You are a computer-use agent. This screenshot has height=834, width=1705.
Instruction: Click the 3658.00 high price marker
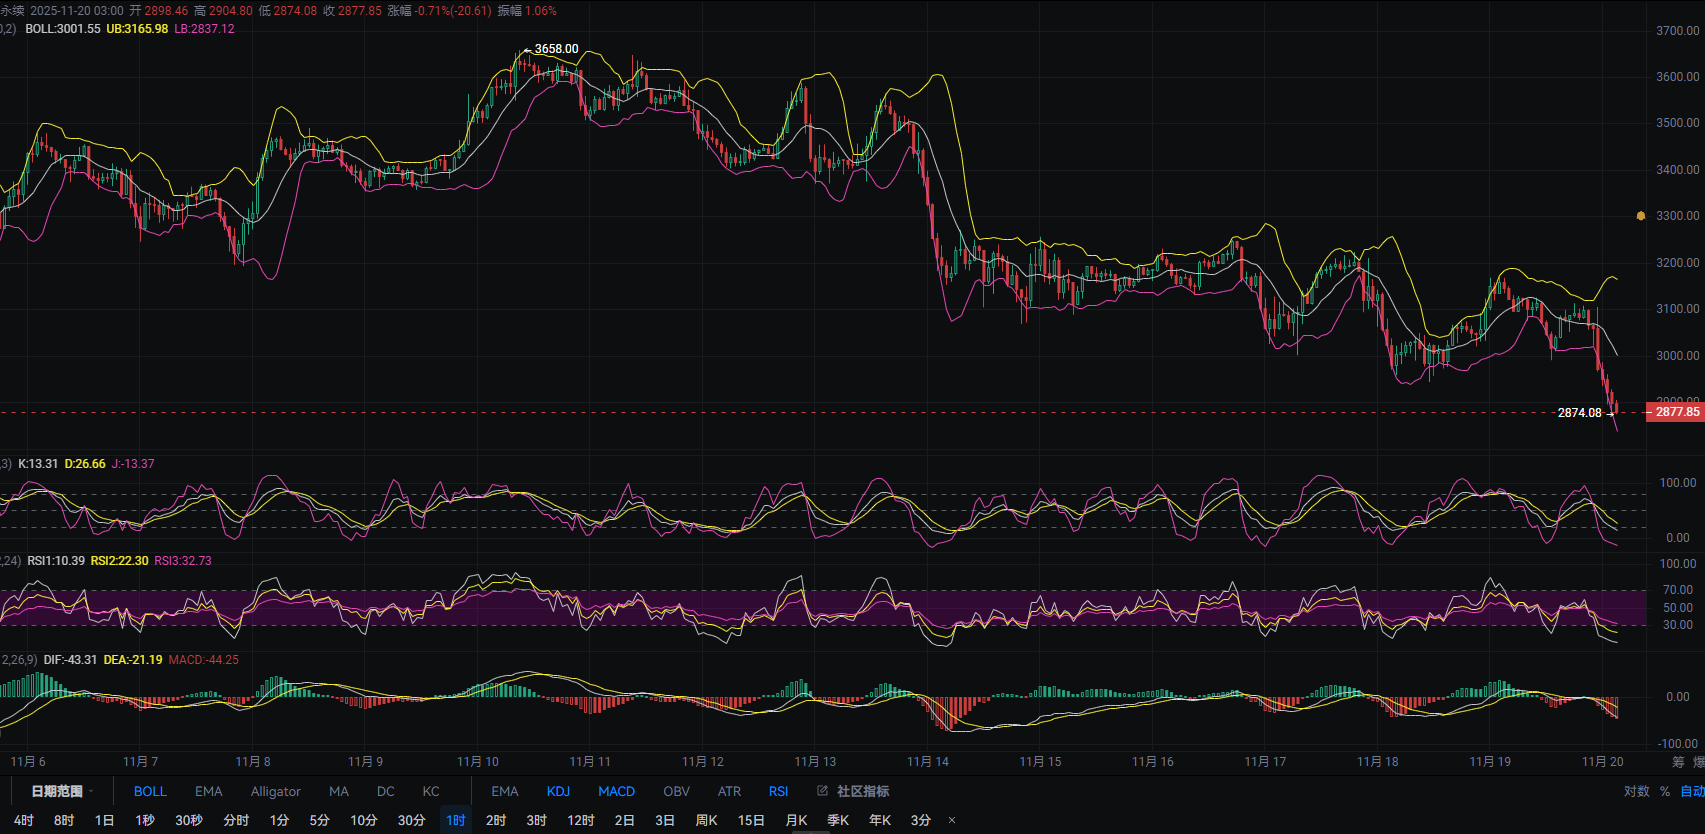tap(555, 49)
